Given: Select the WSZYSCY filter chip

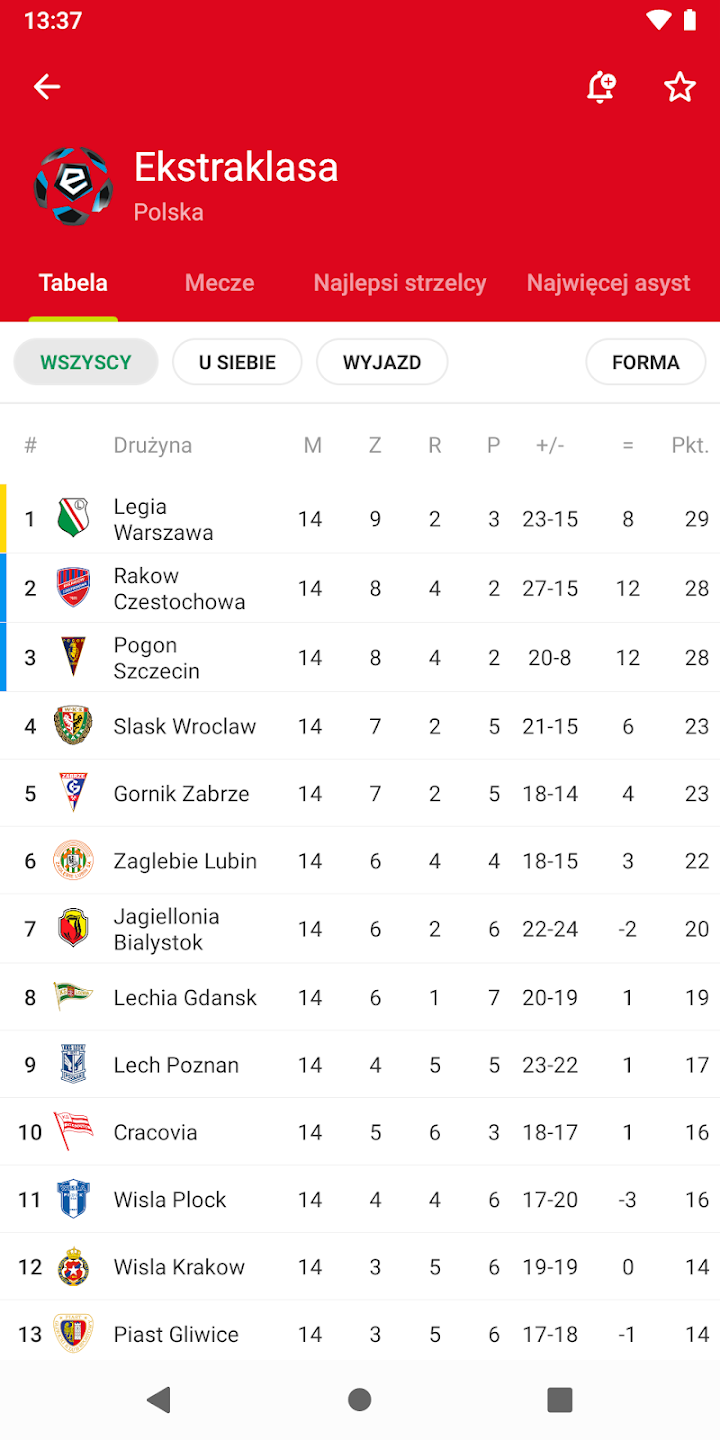Looking at the screenshot, I should coord(86,362).
